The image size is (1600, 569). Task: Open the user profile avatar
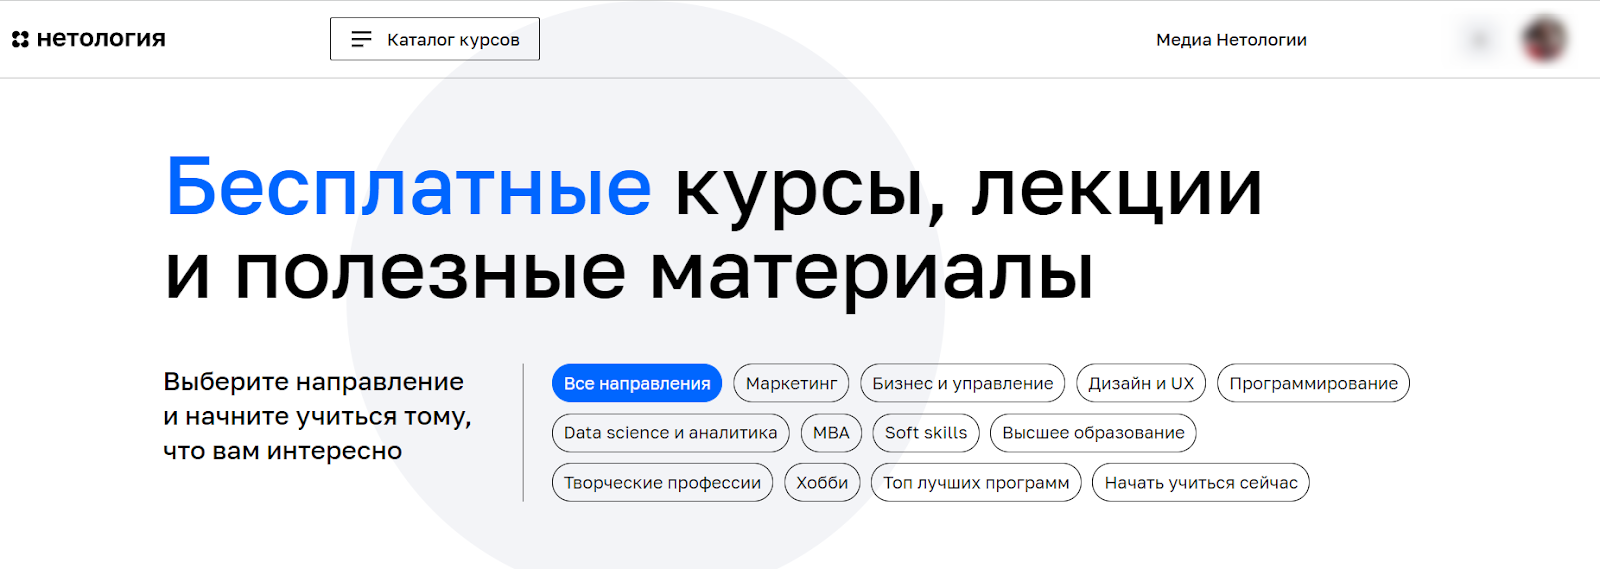[x=1544, y=39]
